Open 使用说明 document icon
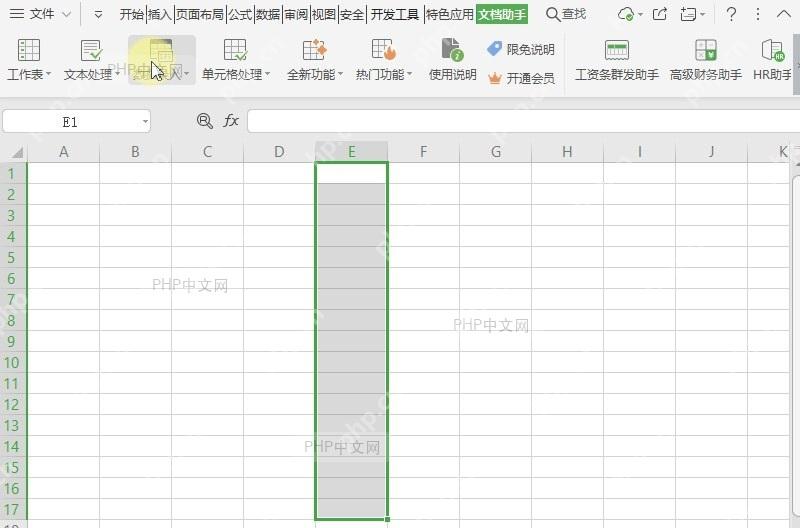Image resolution: width=800 pixels, height=528 pixels. [x=452, y=50]
